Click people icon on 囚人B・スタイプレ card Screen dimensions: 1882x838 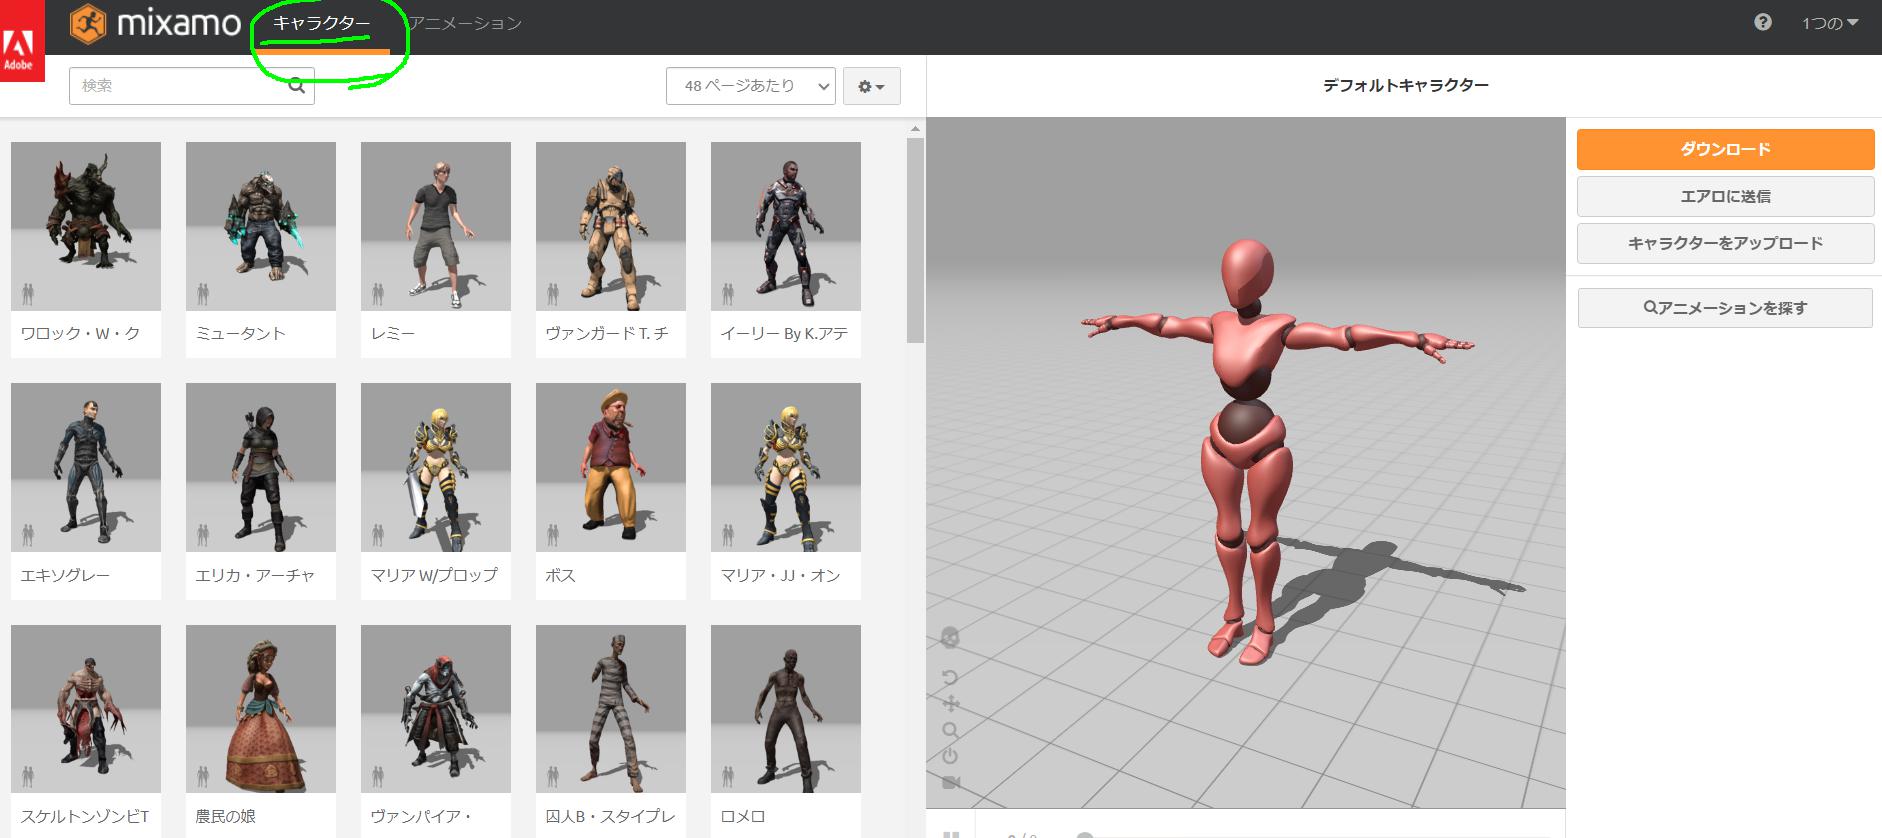(553, 777)
